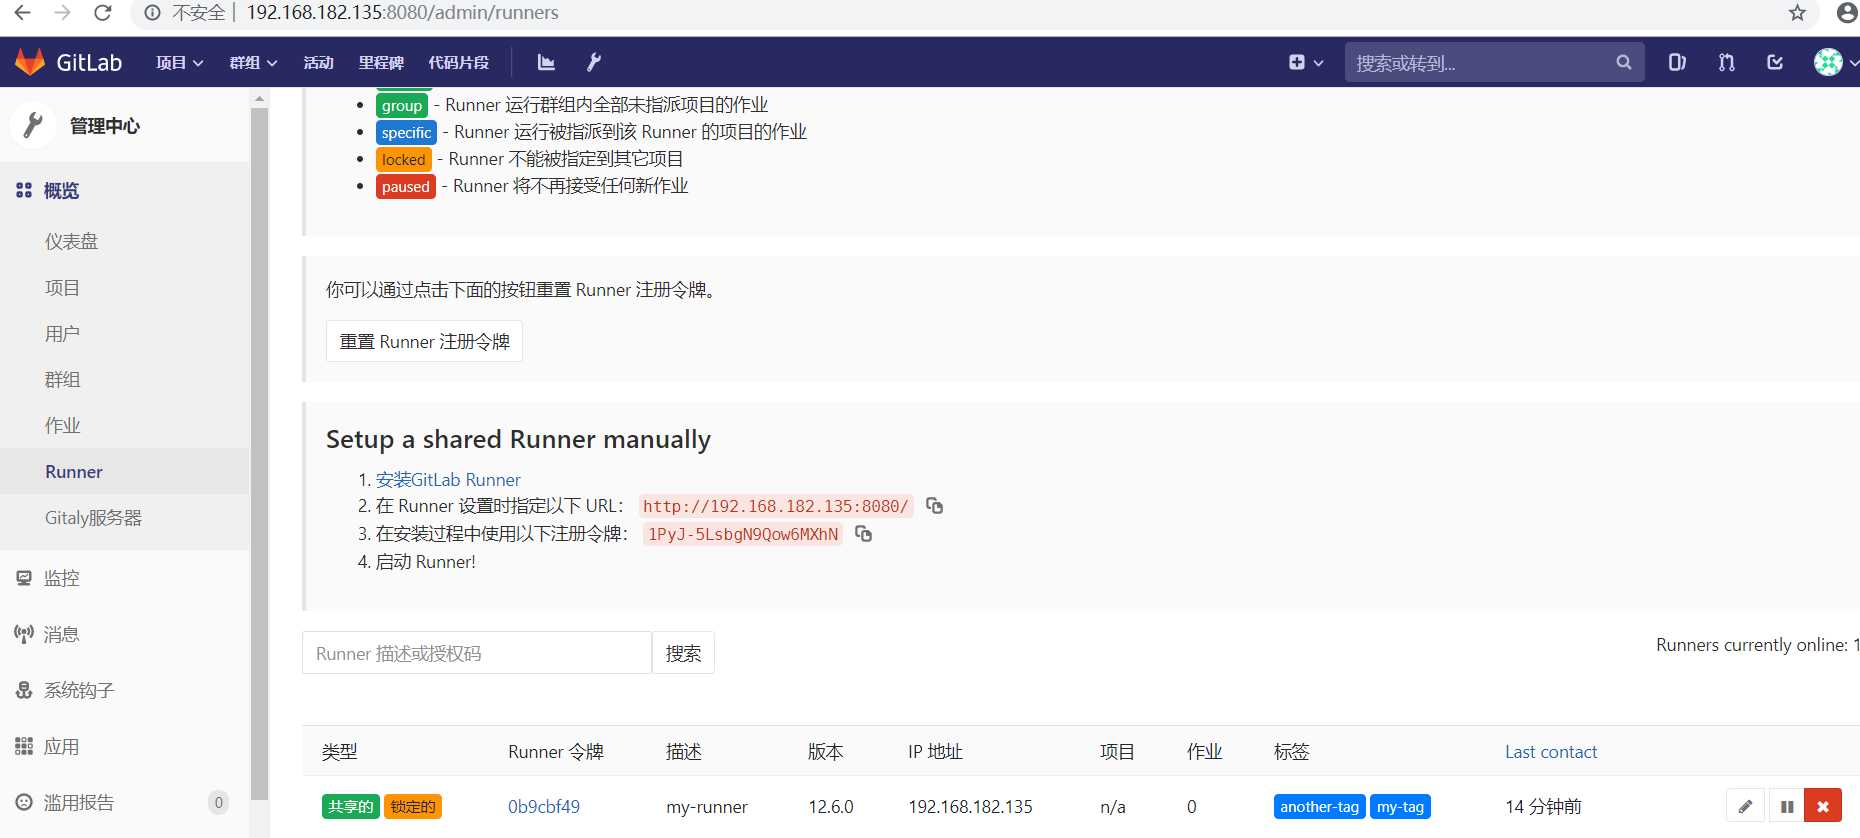Open runner token 0b9cbf49 link
The height and width of the screenshot is (838, 1860).
[x=543, y=806]
